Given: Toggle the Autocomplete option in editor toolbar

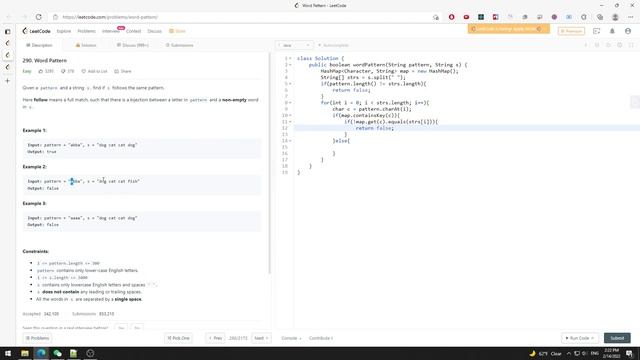Looking at the screenshot, I should click(333, 45).
